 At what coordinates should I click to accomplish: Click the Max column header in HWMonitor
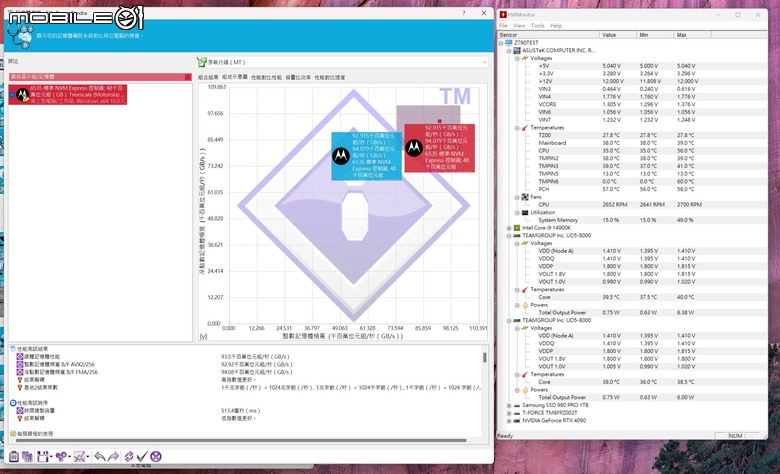[692, 35]
